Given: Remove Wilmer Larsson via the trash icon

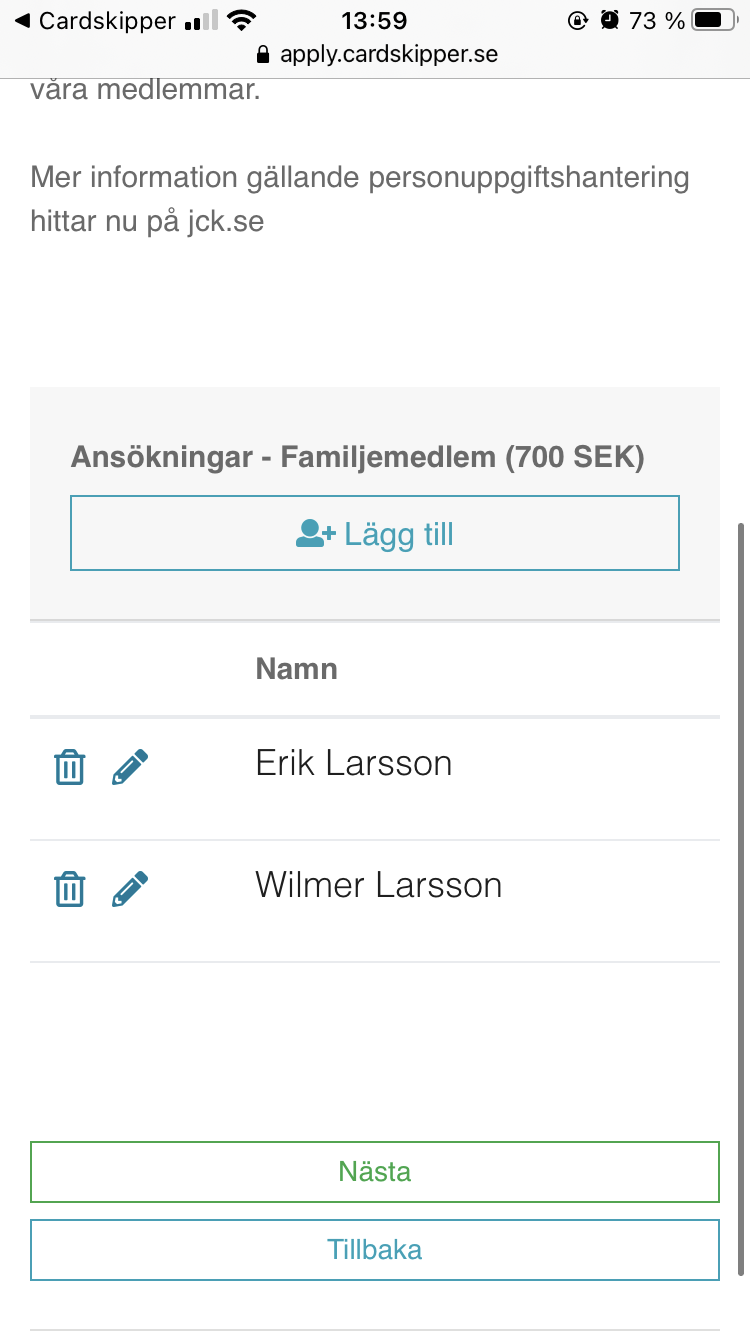Looking at the screenshot, I should tap(69, 889).
